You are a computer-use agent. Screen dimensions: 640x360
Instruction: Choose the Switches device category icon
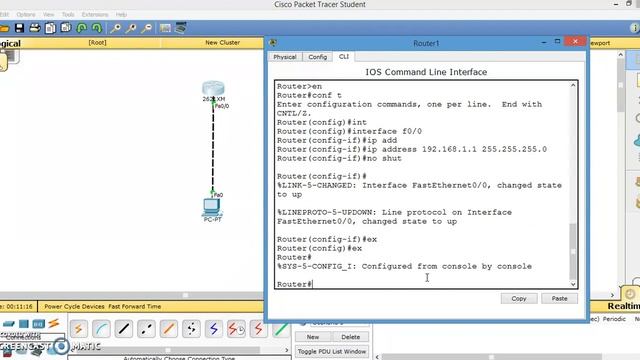[24, 324]
